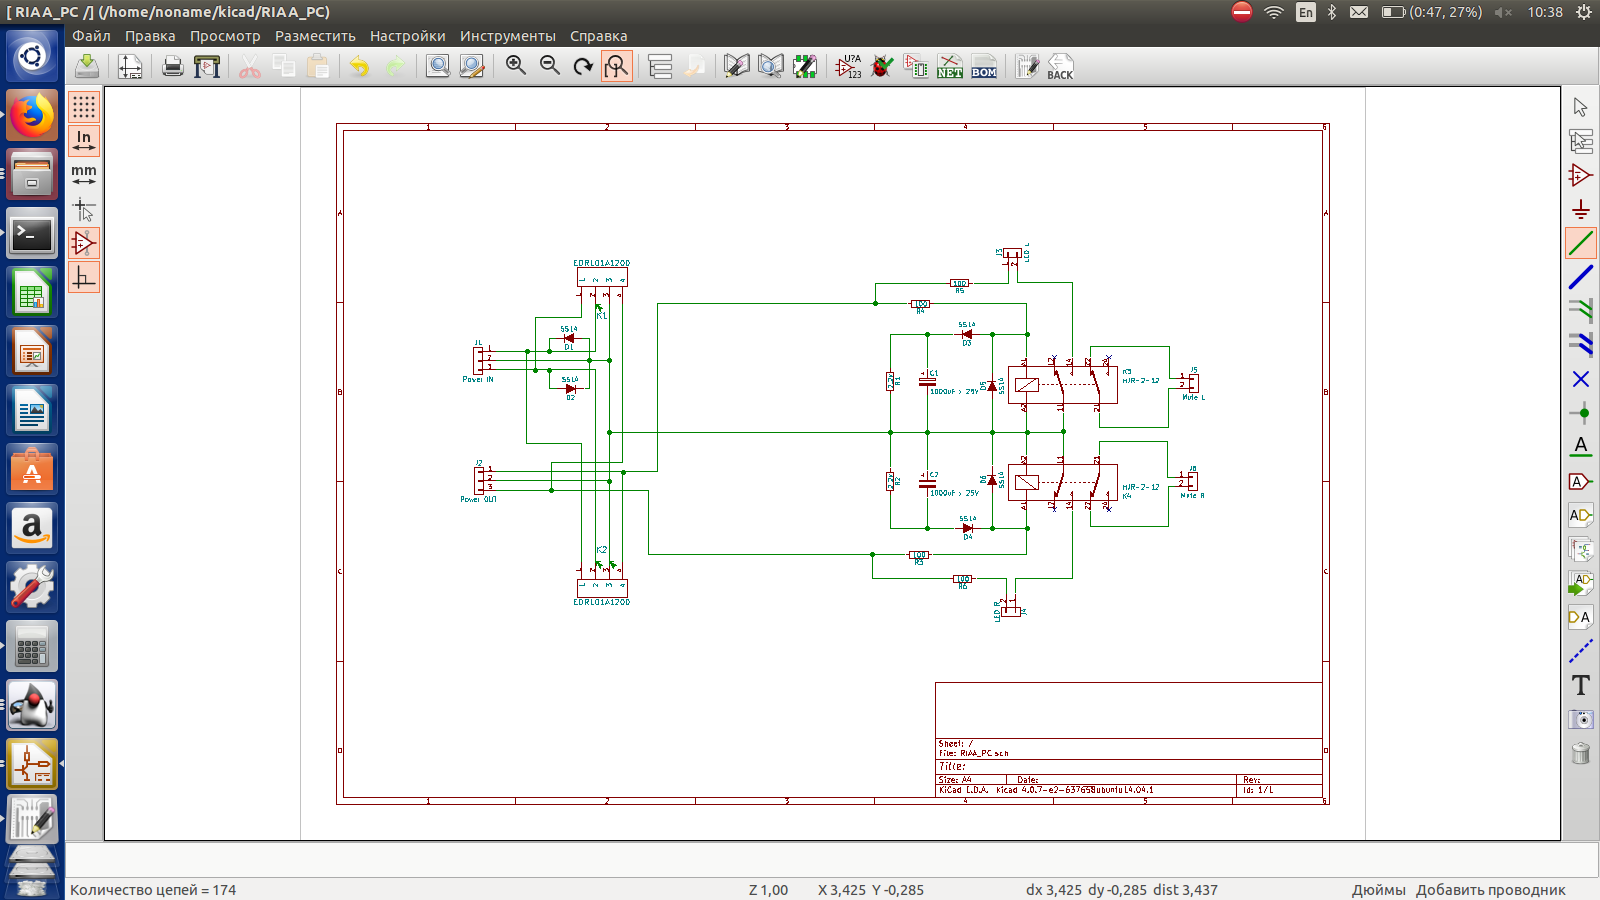
Task: Click the Annotate schematic components icon
Action: click(849, 67)
